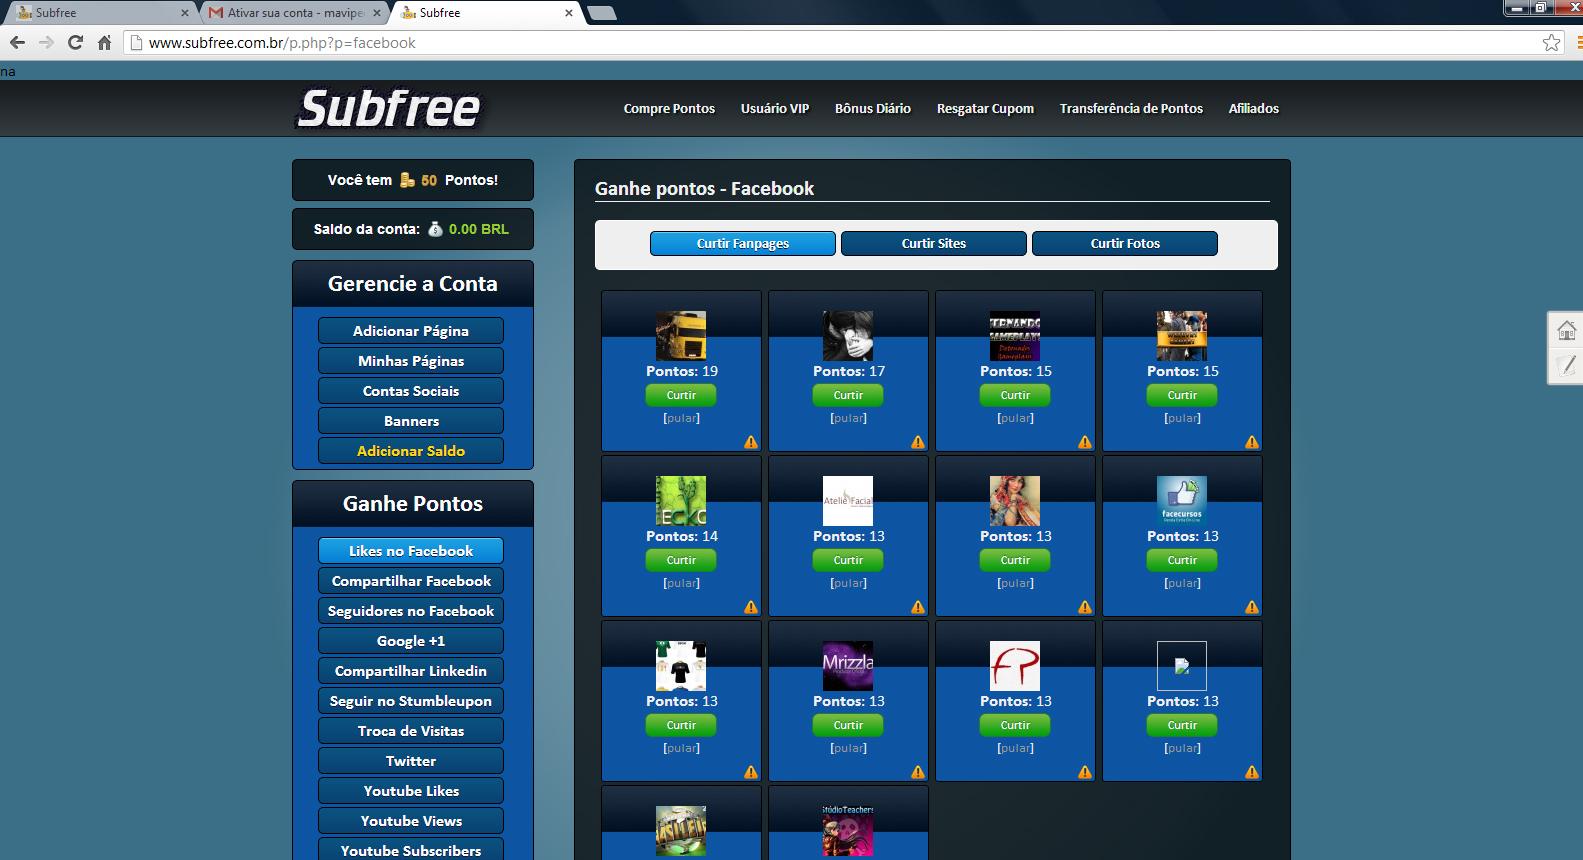The height and width of the screenshot is (860, 1583).
Task: Click Curtir on the 17-point card
Action: 848,395
